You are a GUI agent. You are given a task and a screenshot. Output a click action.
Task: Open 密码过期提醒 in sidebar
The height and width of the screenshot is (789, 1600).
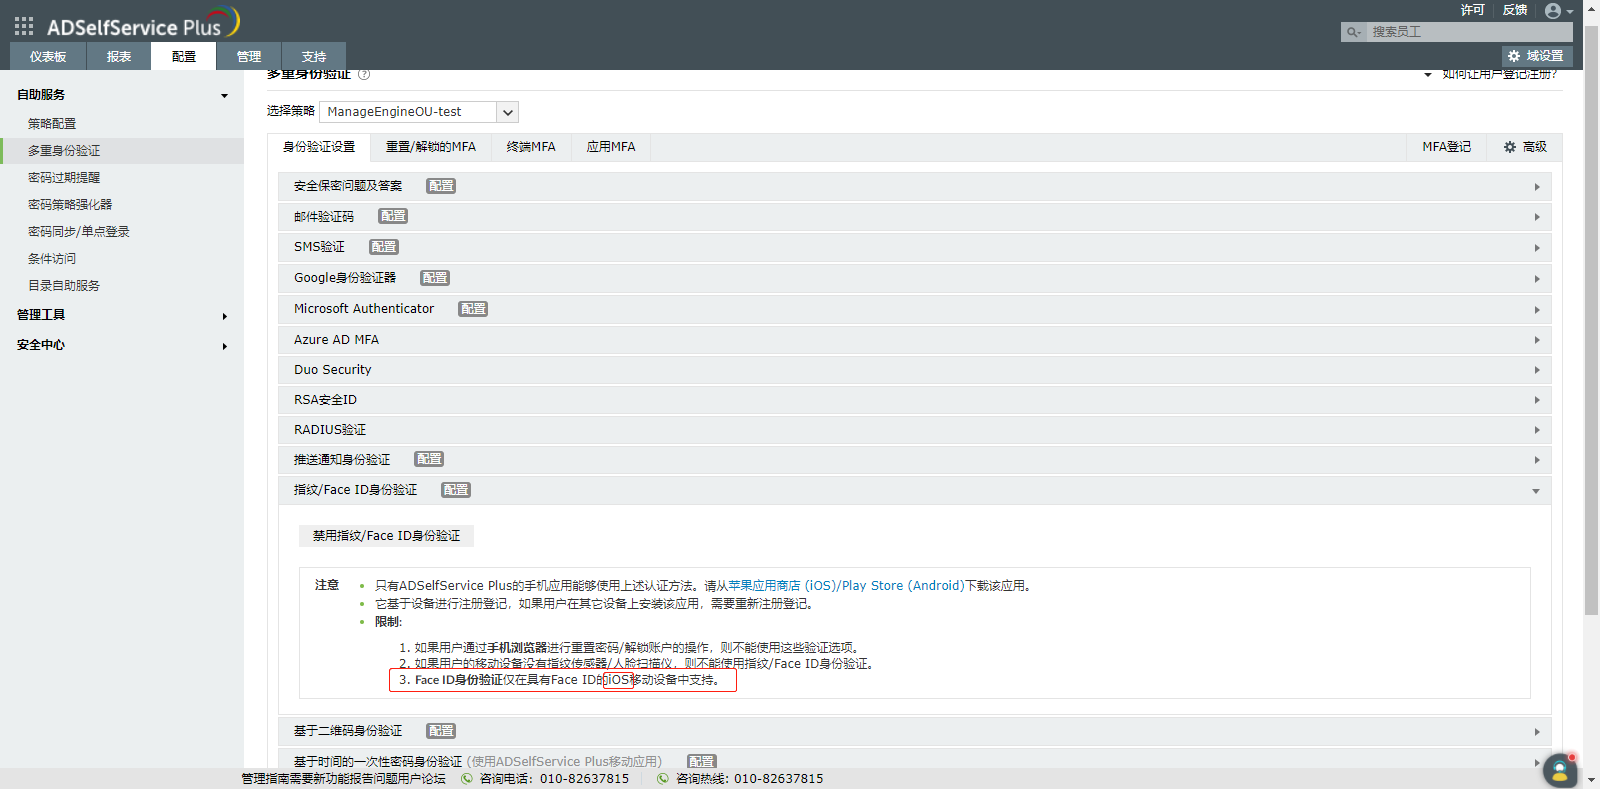click(x=64, y=178)
